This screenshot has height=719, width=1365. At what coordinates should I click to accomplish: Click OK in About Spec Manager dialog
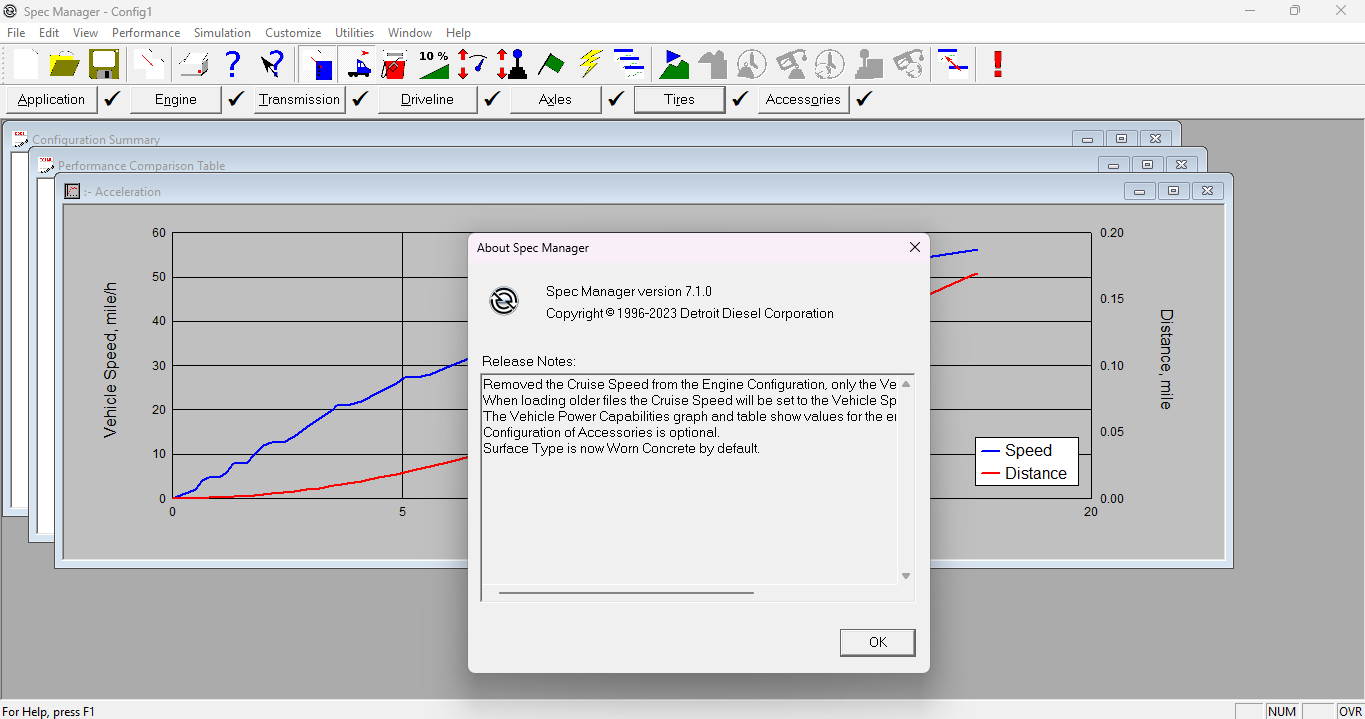[x=877, y=642]
